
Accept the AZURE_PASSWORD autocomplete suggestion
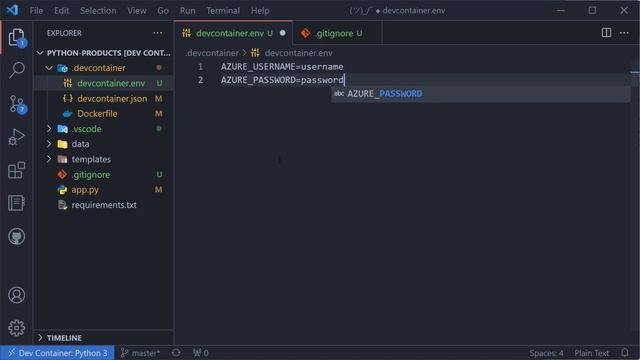point(480,94)
